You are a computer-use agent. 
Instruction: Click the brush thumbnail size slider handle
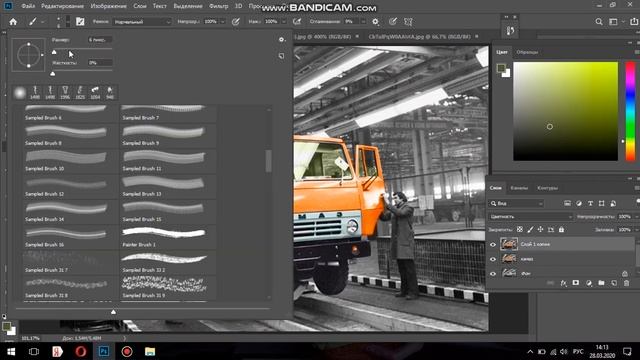point(113,312)
